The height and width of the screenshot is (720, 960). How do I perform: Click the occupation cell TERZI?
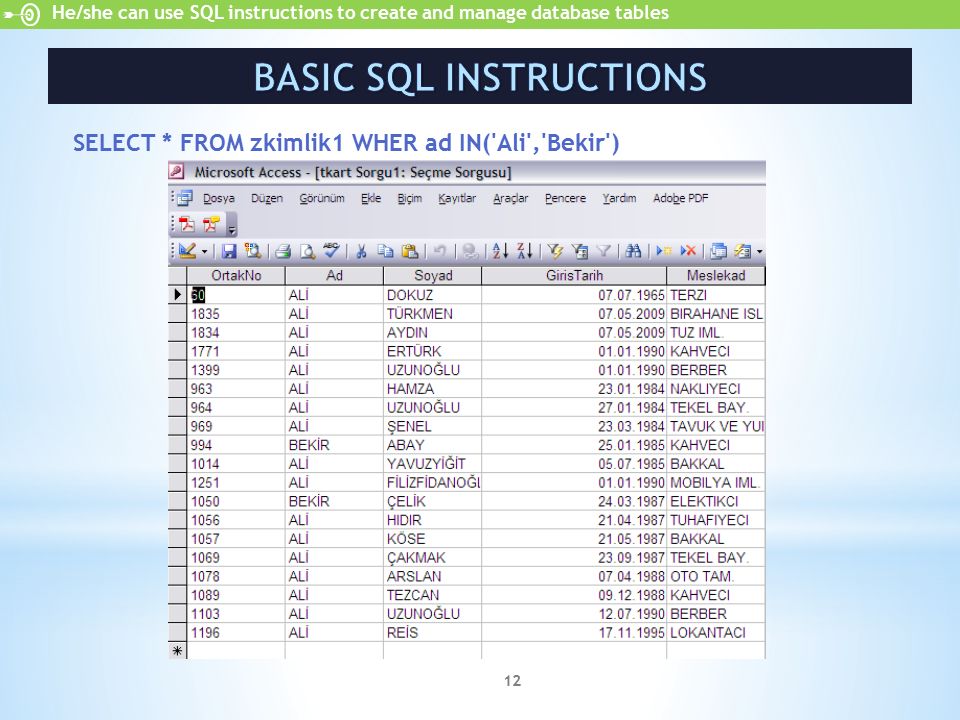coord(716,294)
